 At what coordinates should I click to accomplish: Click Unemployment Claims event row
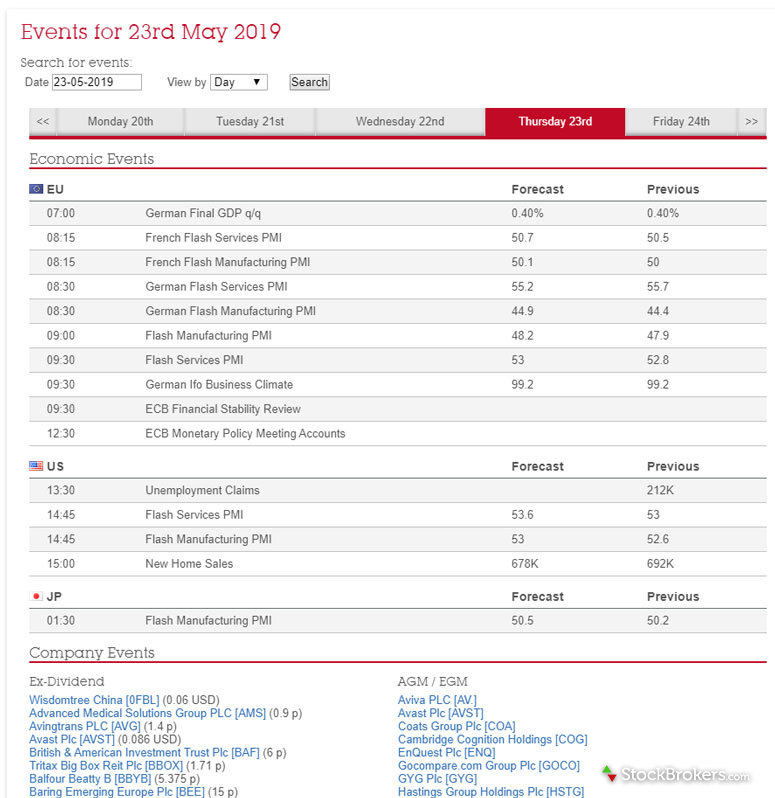click(x=398, y=490)
